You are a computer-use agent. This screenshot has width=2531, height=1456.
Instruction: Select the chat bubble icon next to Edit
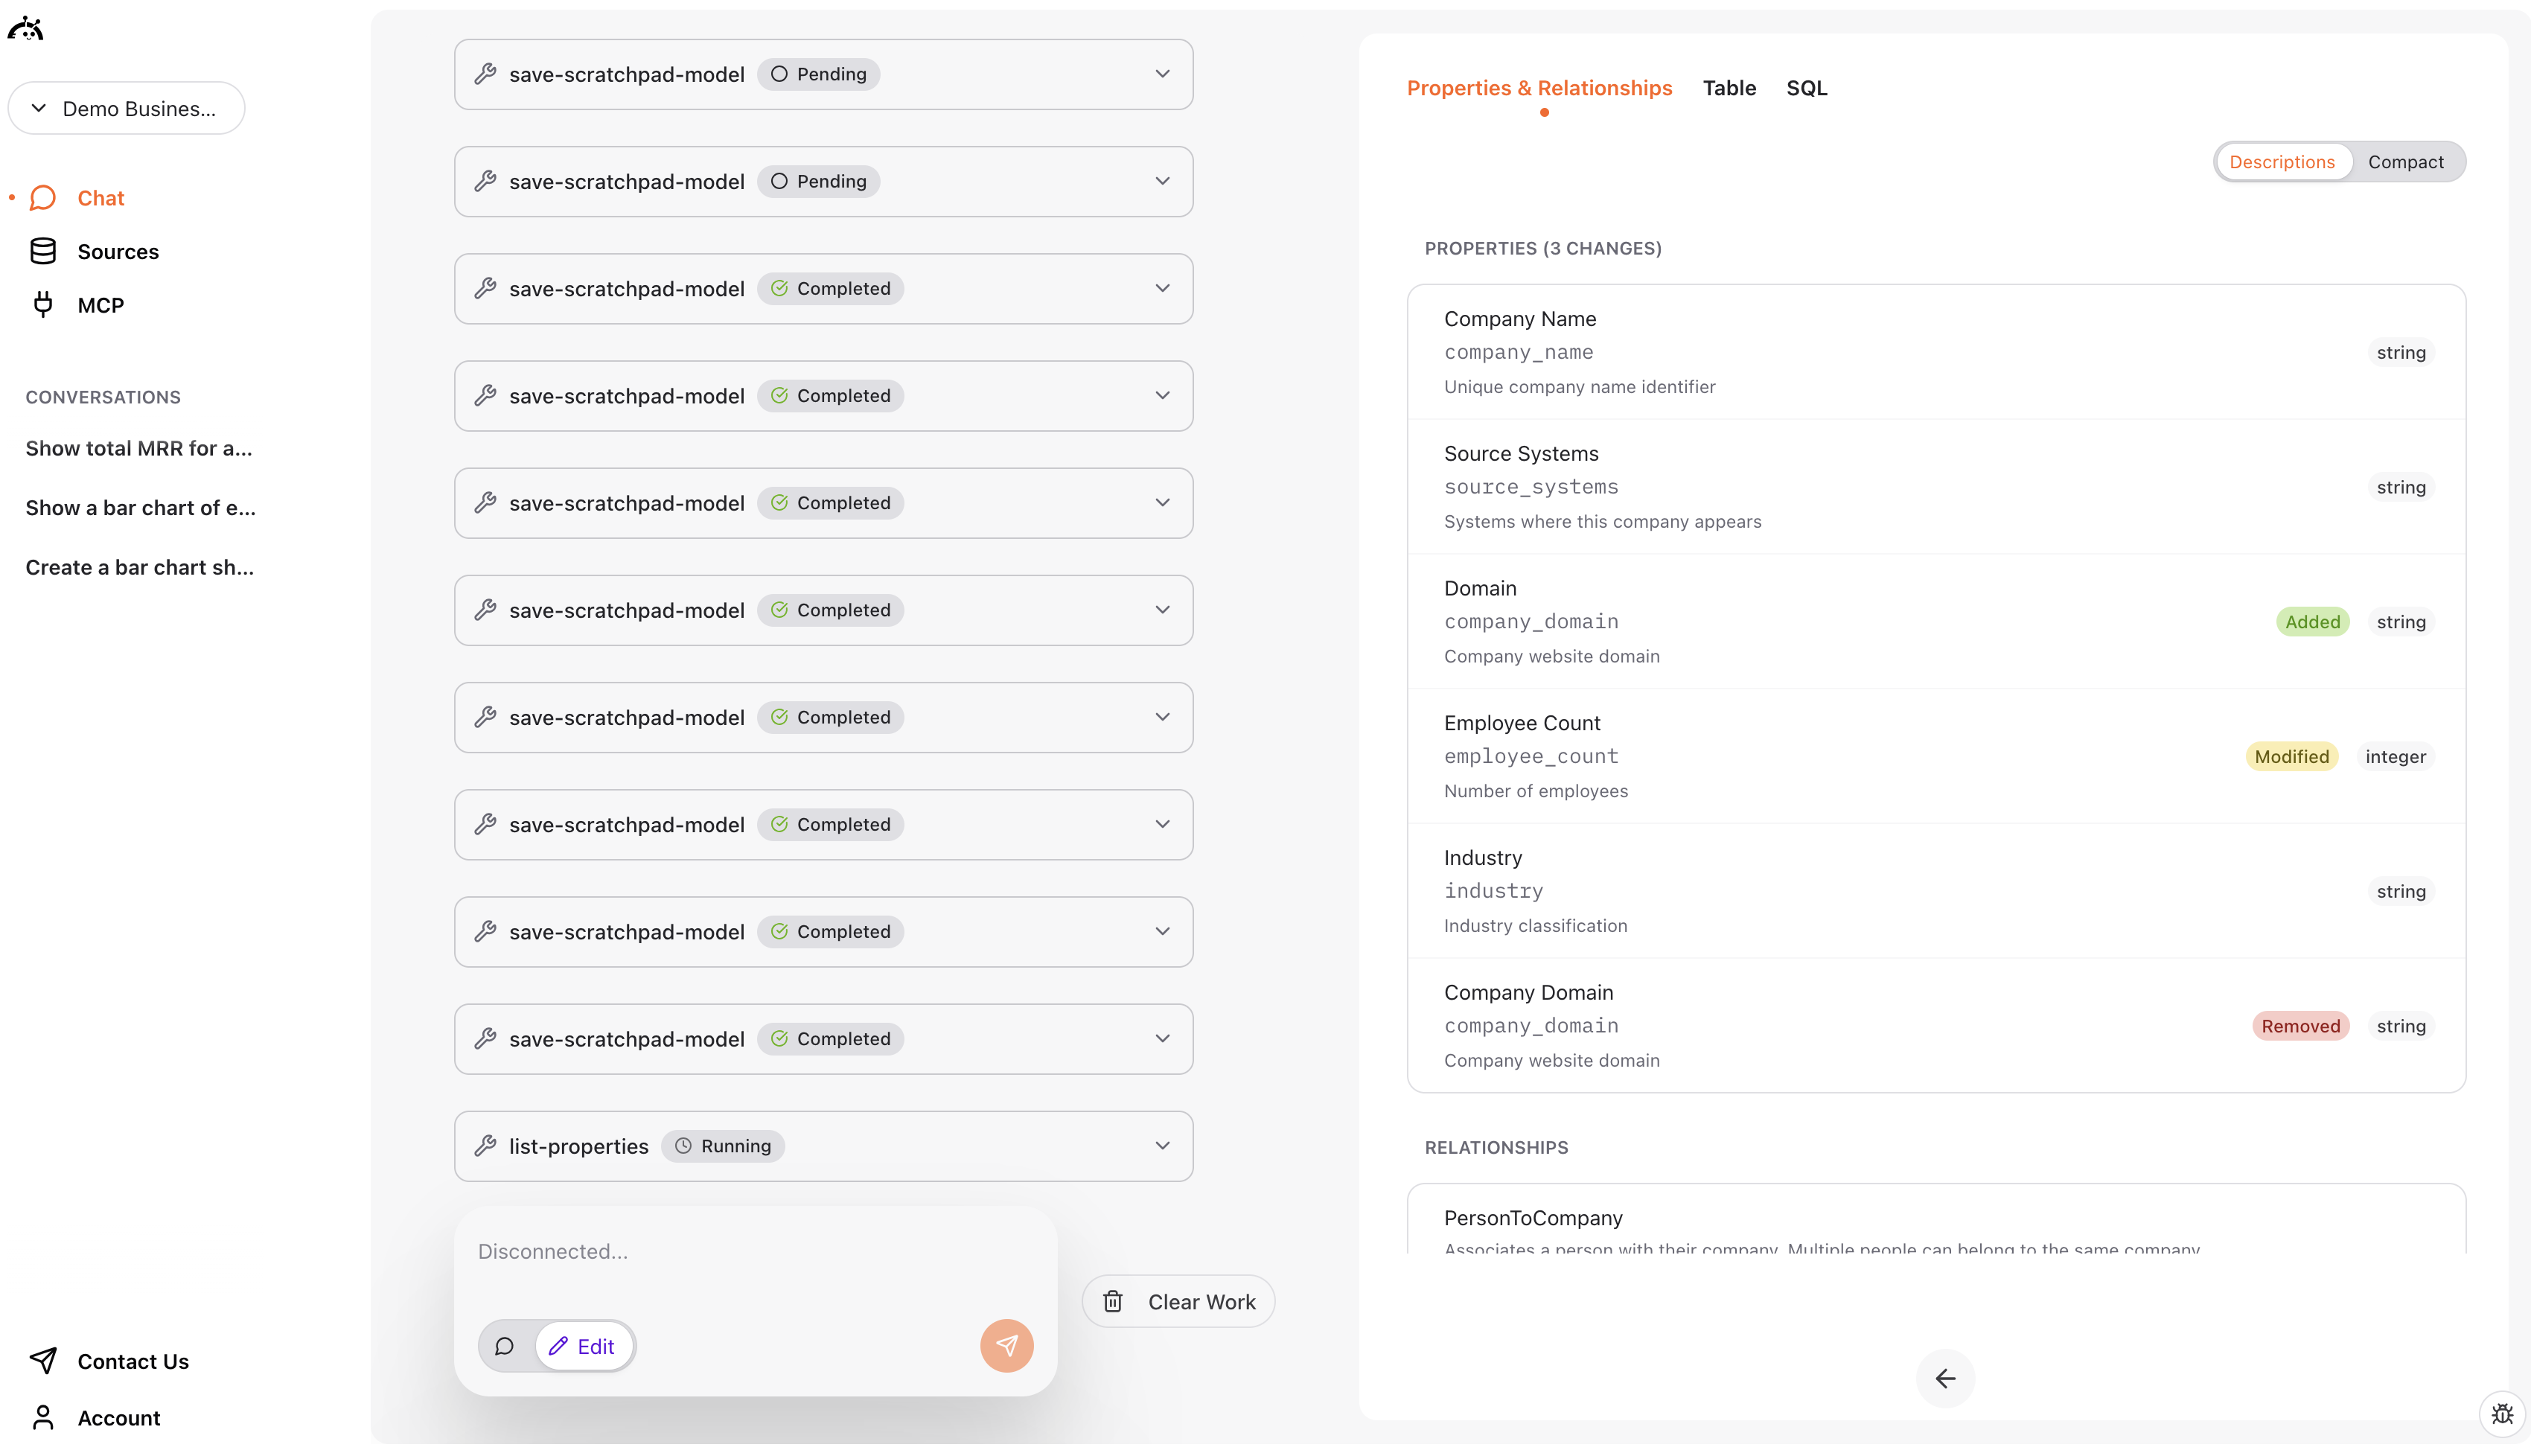click(504, 1345)
